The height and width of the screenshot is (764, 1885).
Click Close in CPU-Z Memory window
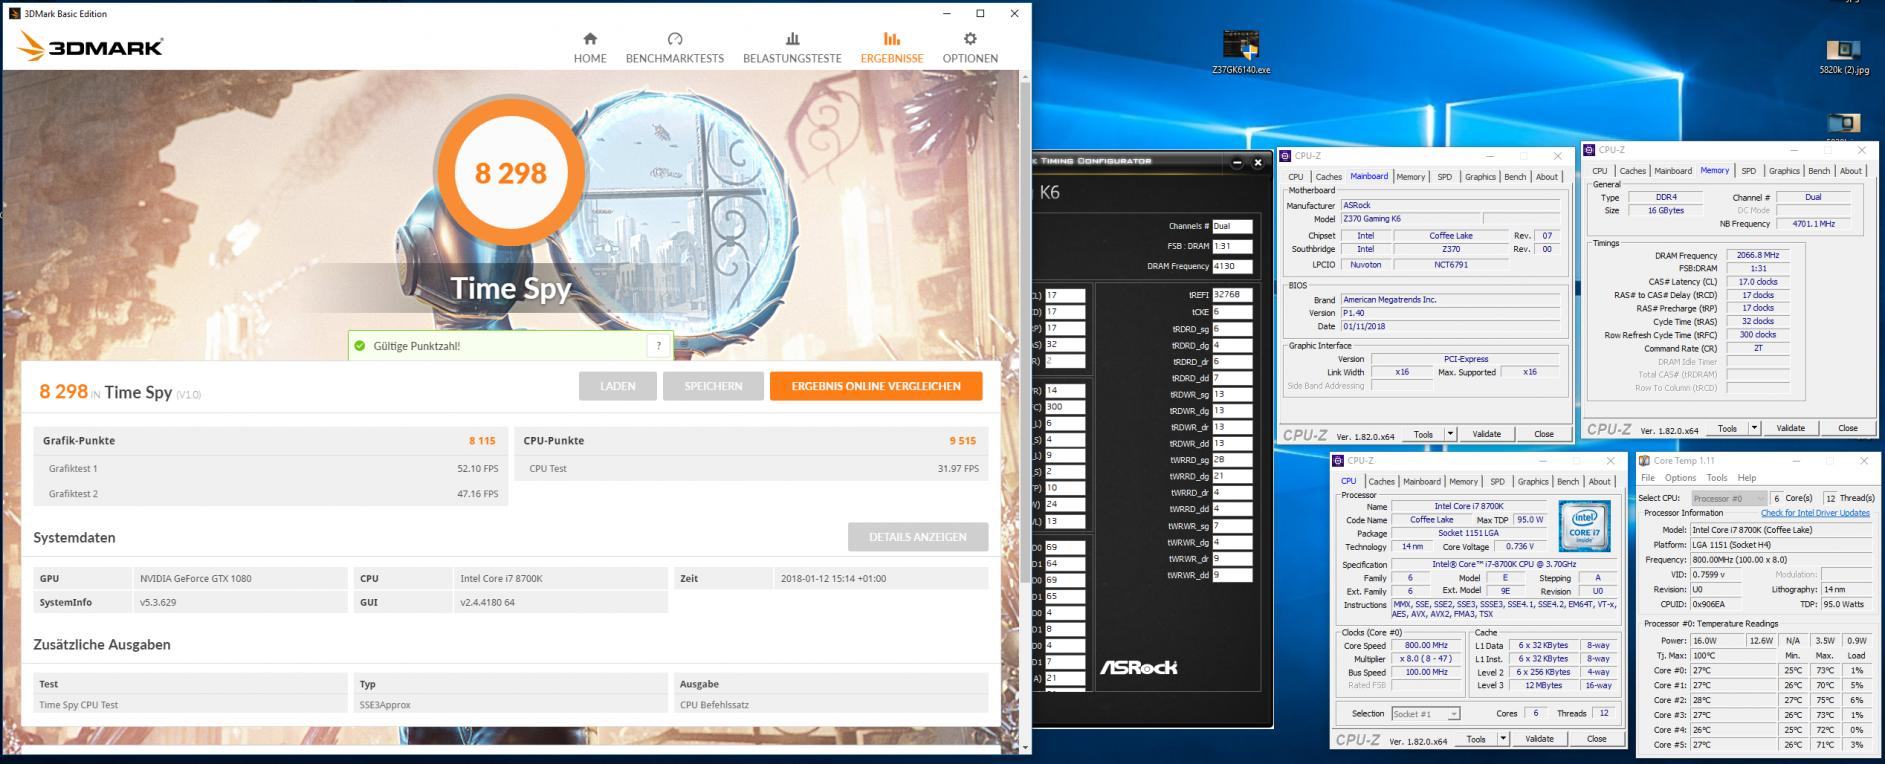[1847, 428]
